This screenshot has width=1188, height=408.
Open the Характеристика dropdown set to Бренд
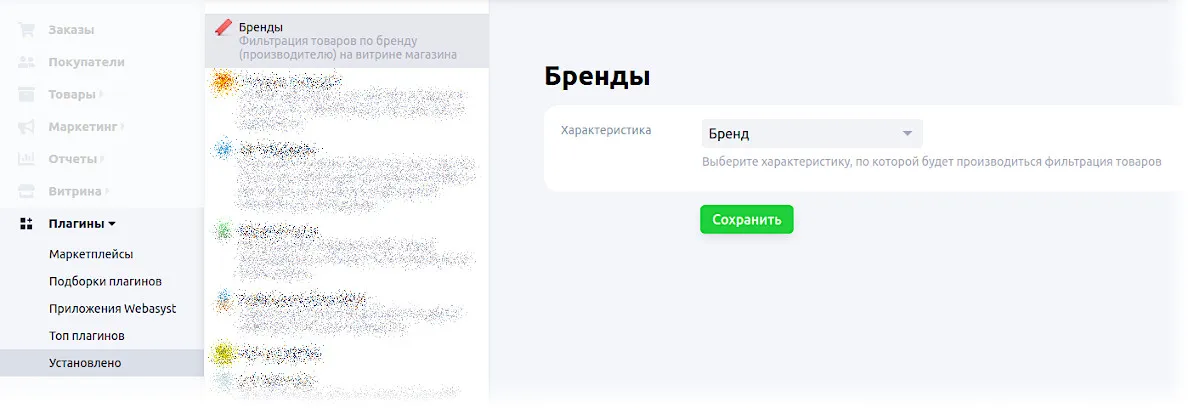[x=812, y=134]
